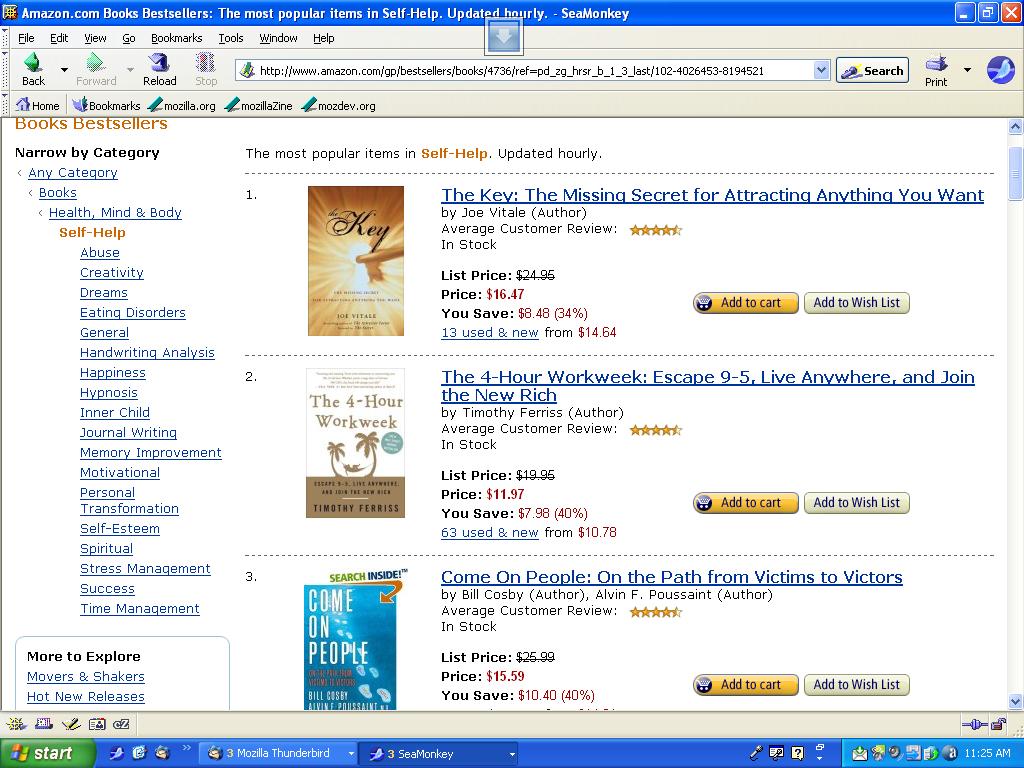Open the Bookmarks menu
This screenshot has width=1024, height=768.
[176, 38]
